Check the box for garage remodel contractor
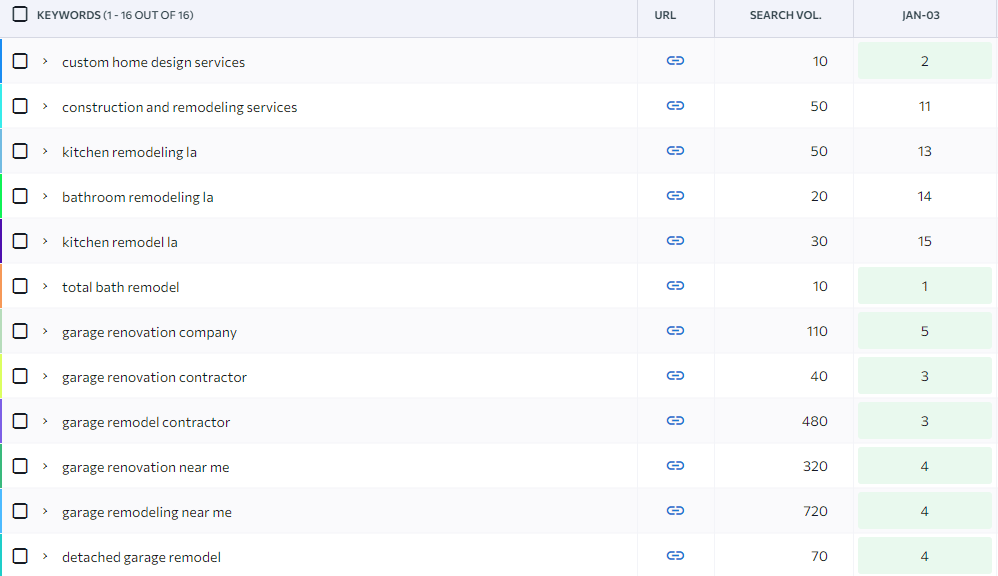The height and width of the screenshot is (576, 998). (x=20, y=421)
